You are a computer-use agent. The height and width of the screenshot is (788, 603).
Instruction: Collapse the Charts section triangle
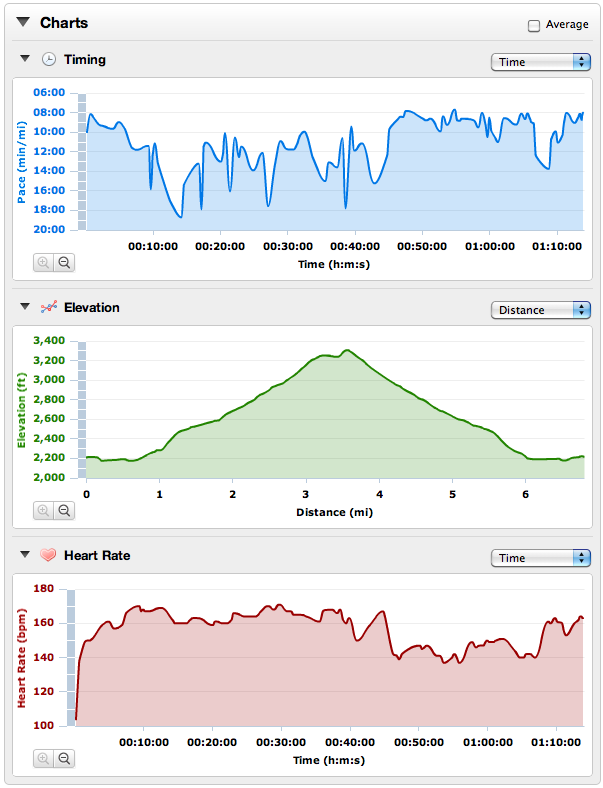(23, 22)
